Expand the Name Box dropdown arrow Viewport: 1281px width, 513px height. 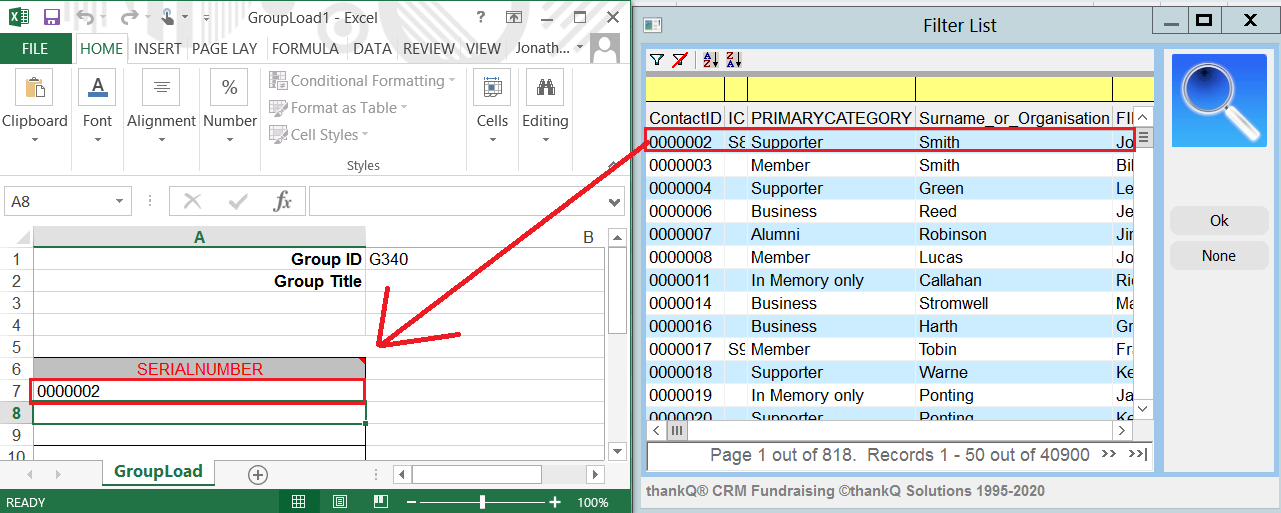point(120,202)
